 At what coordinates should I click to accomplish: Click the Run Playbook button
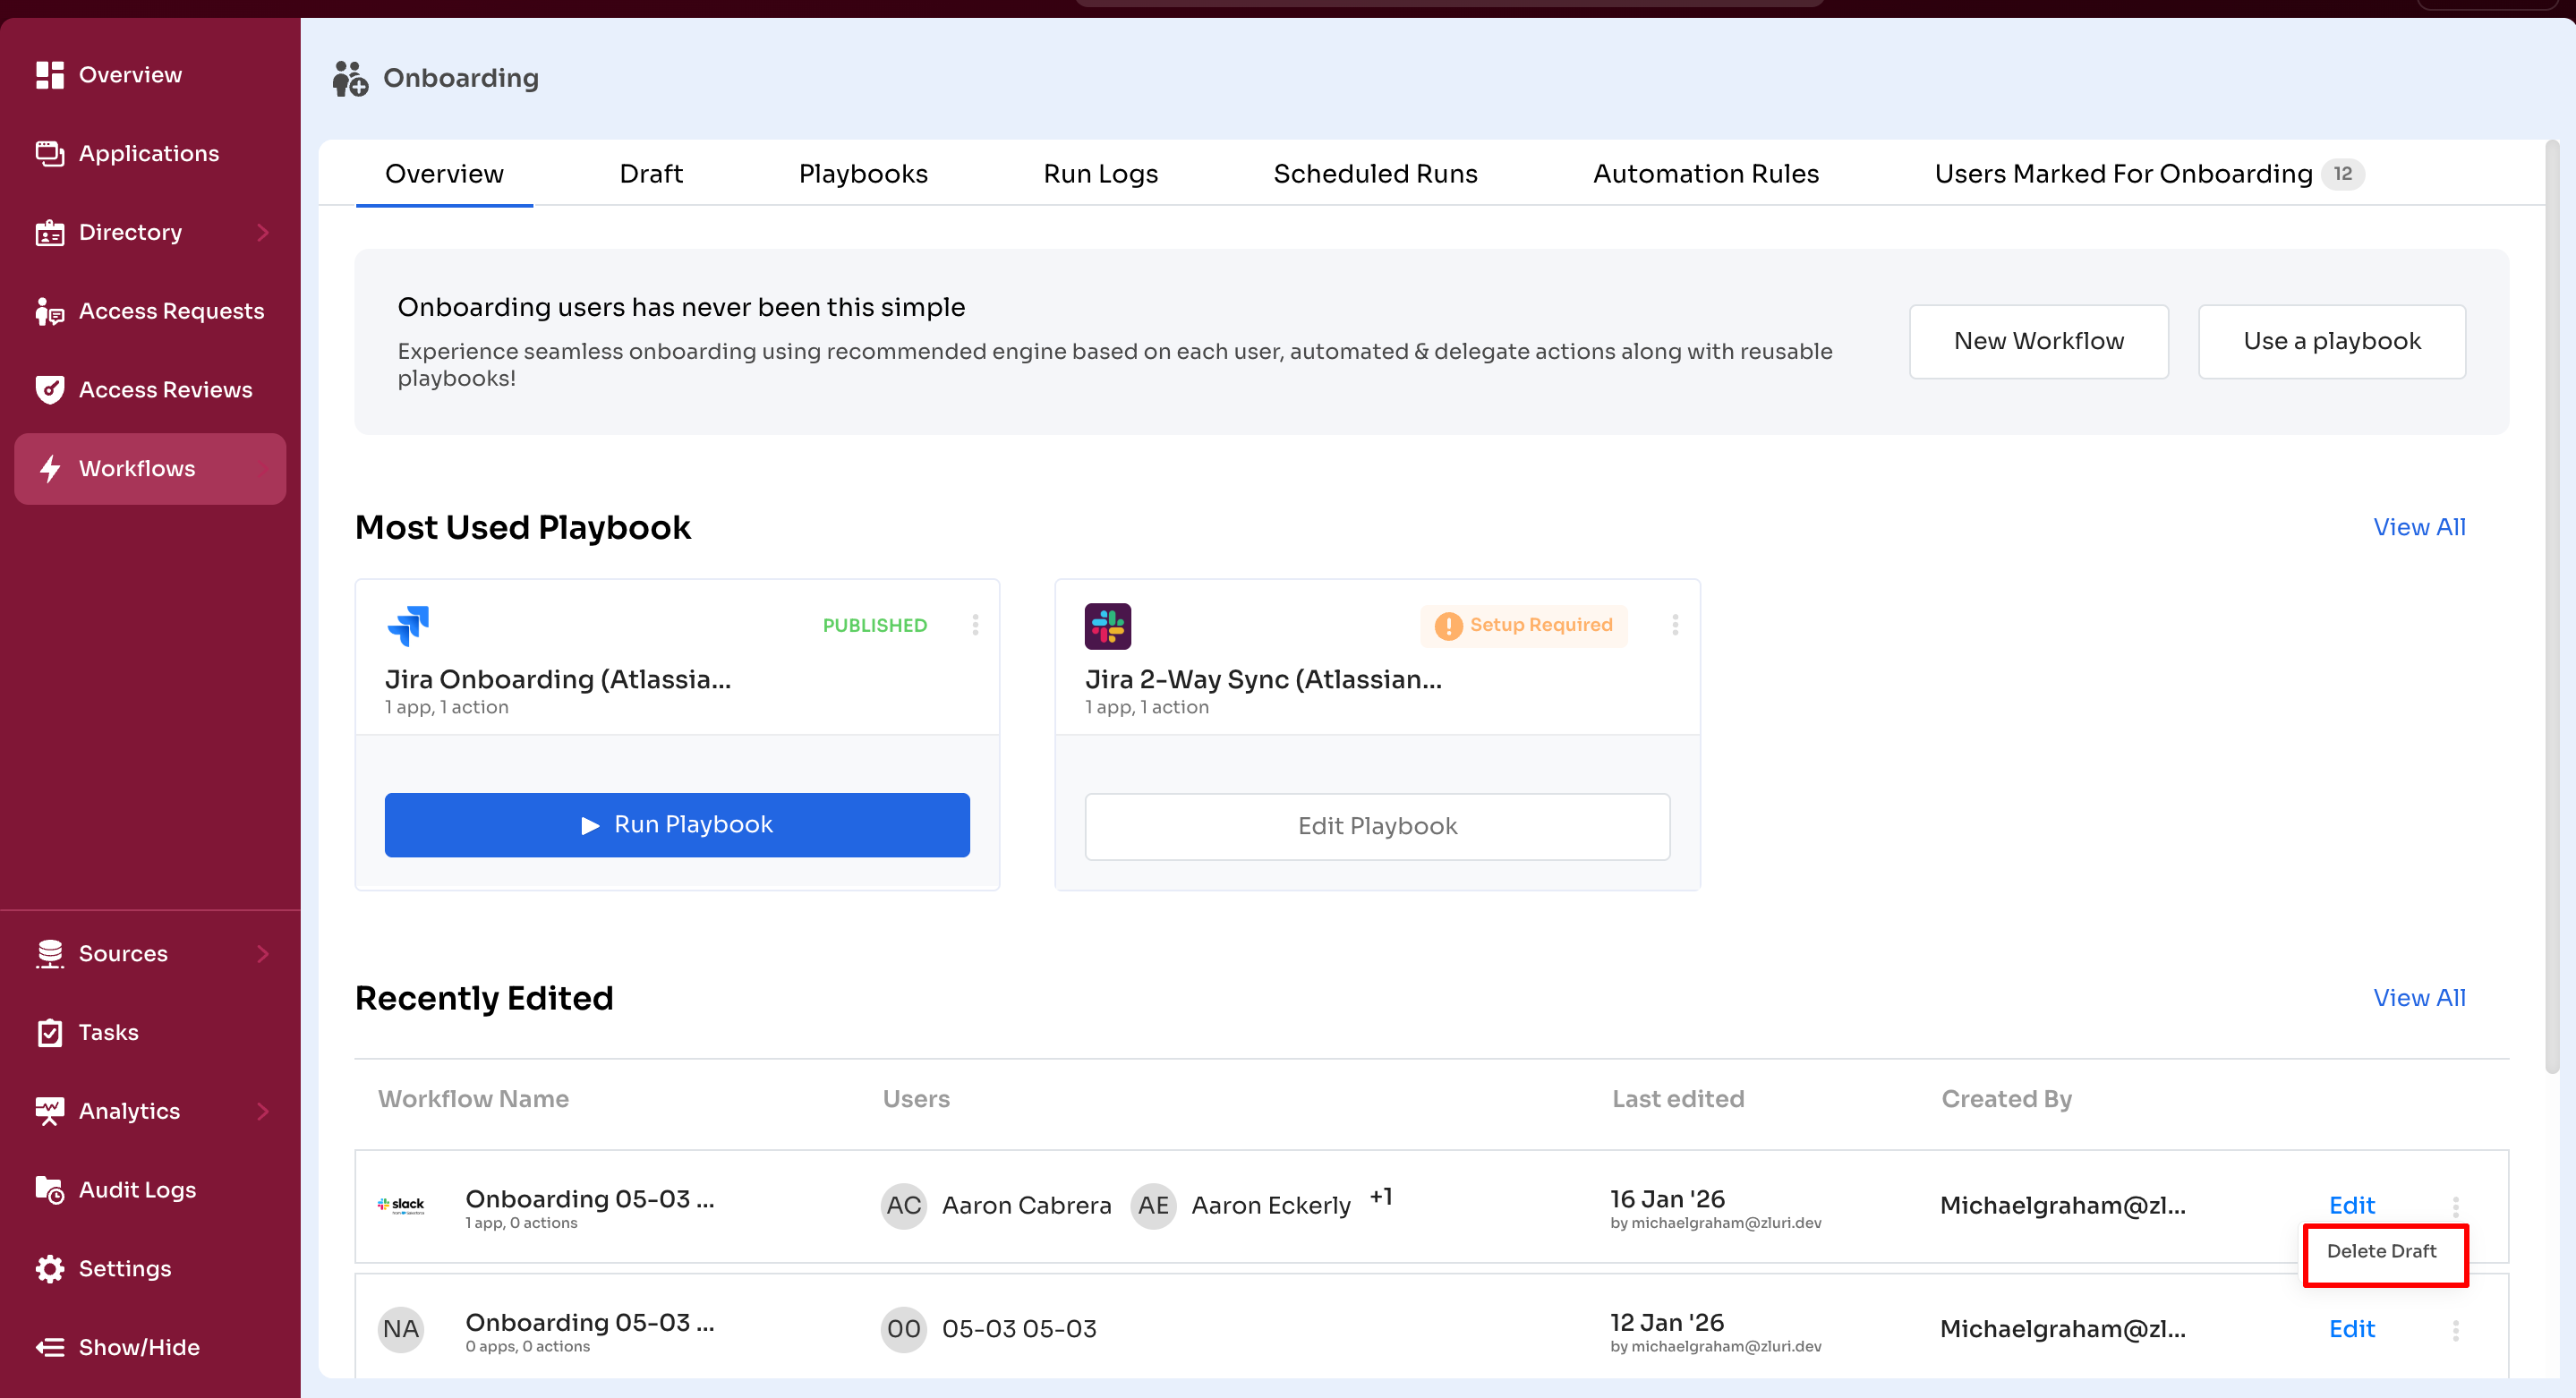677,824
